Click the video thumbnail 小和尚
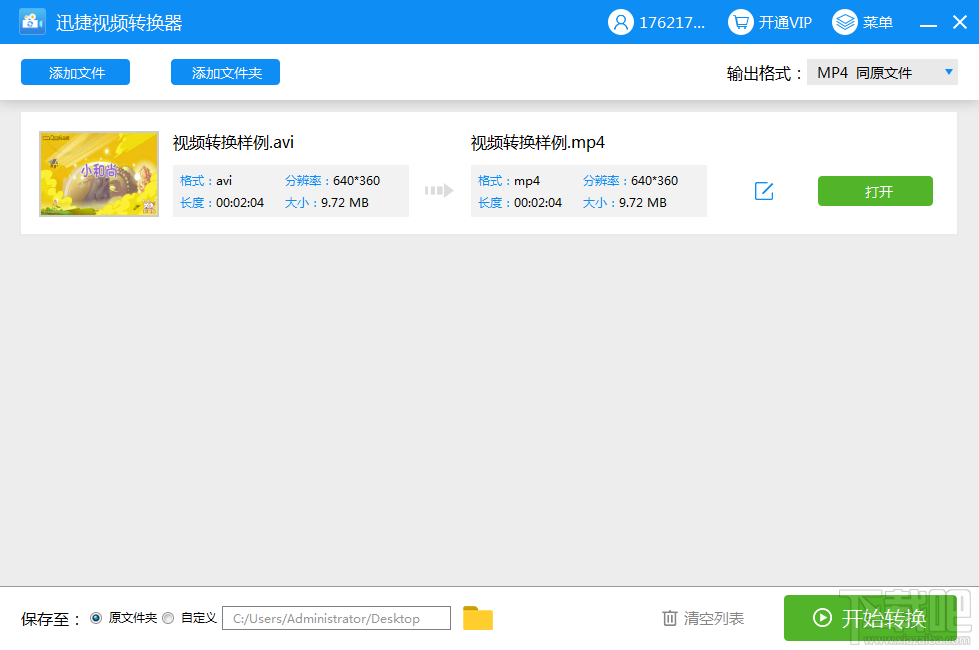Viewport: 979px width, 650px height. 99,174
